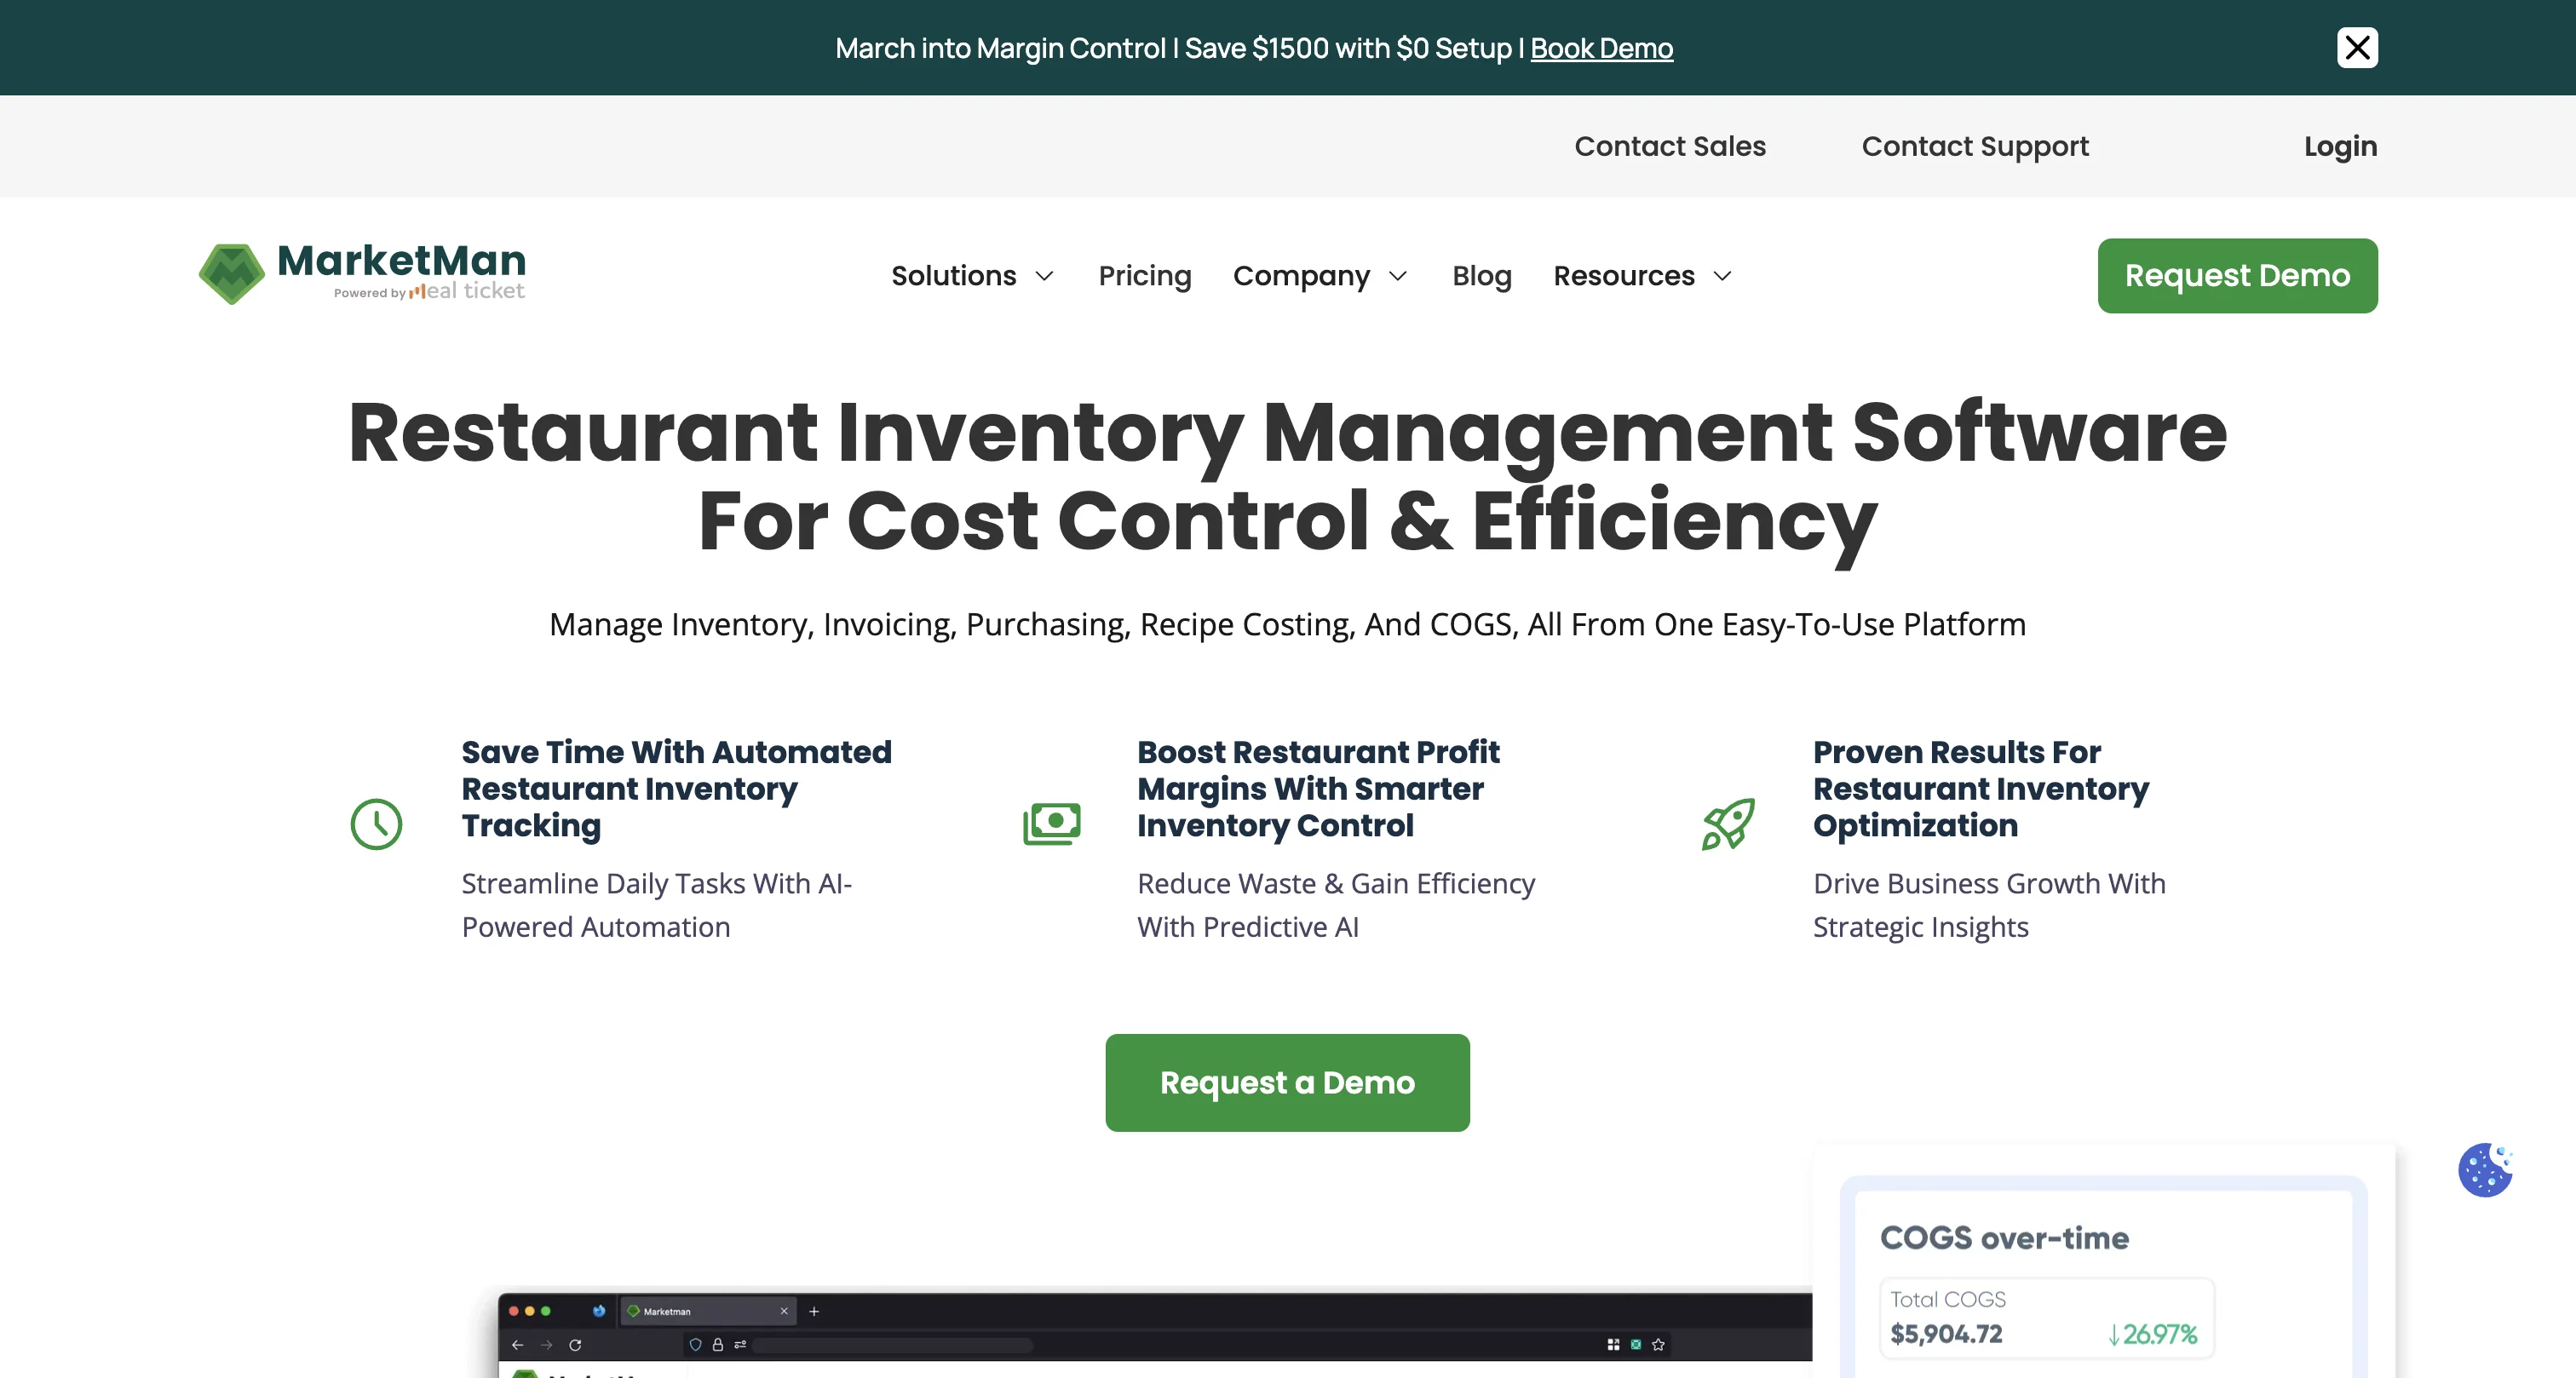
Task: Expand the Solutions dropdown
Action: [972, 276]
